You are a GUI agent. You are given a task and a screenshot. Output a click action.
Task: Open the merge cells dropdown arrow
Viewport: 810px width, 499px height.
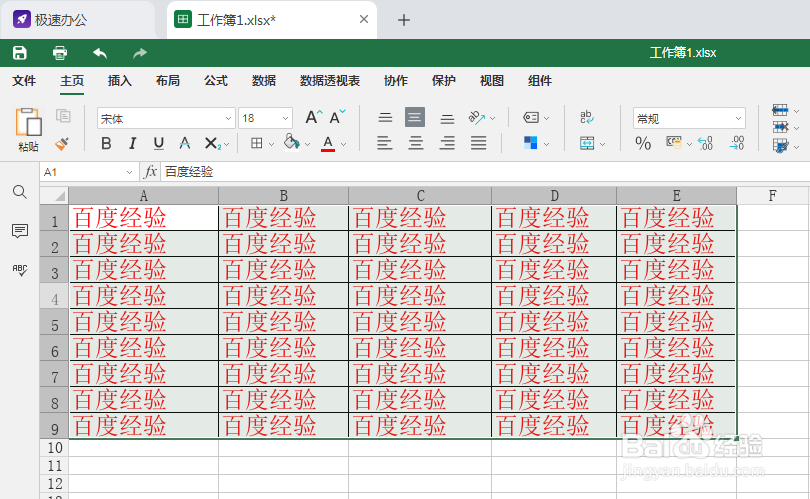pyautogui.click(x=602, y=144)
